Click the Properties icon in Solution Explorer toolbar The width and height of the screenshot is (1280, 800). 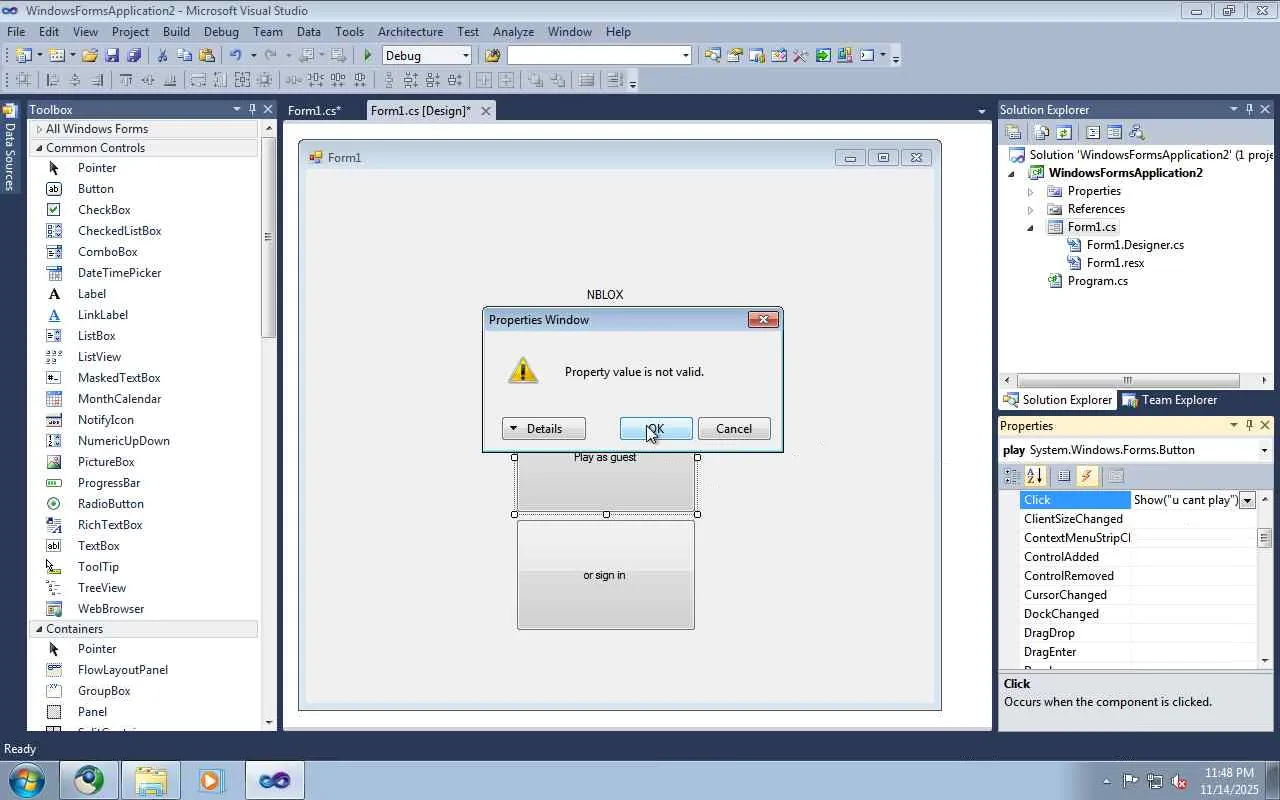(1013, 132)
